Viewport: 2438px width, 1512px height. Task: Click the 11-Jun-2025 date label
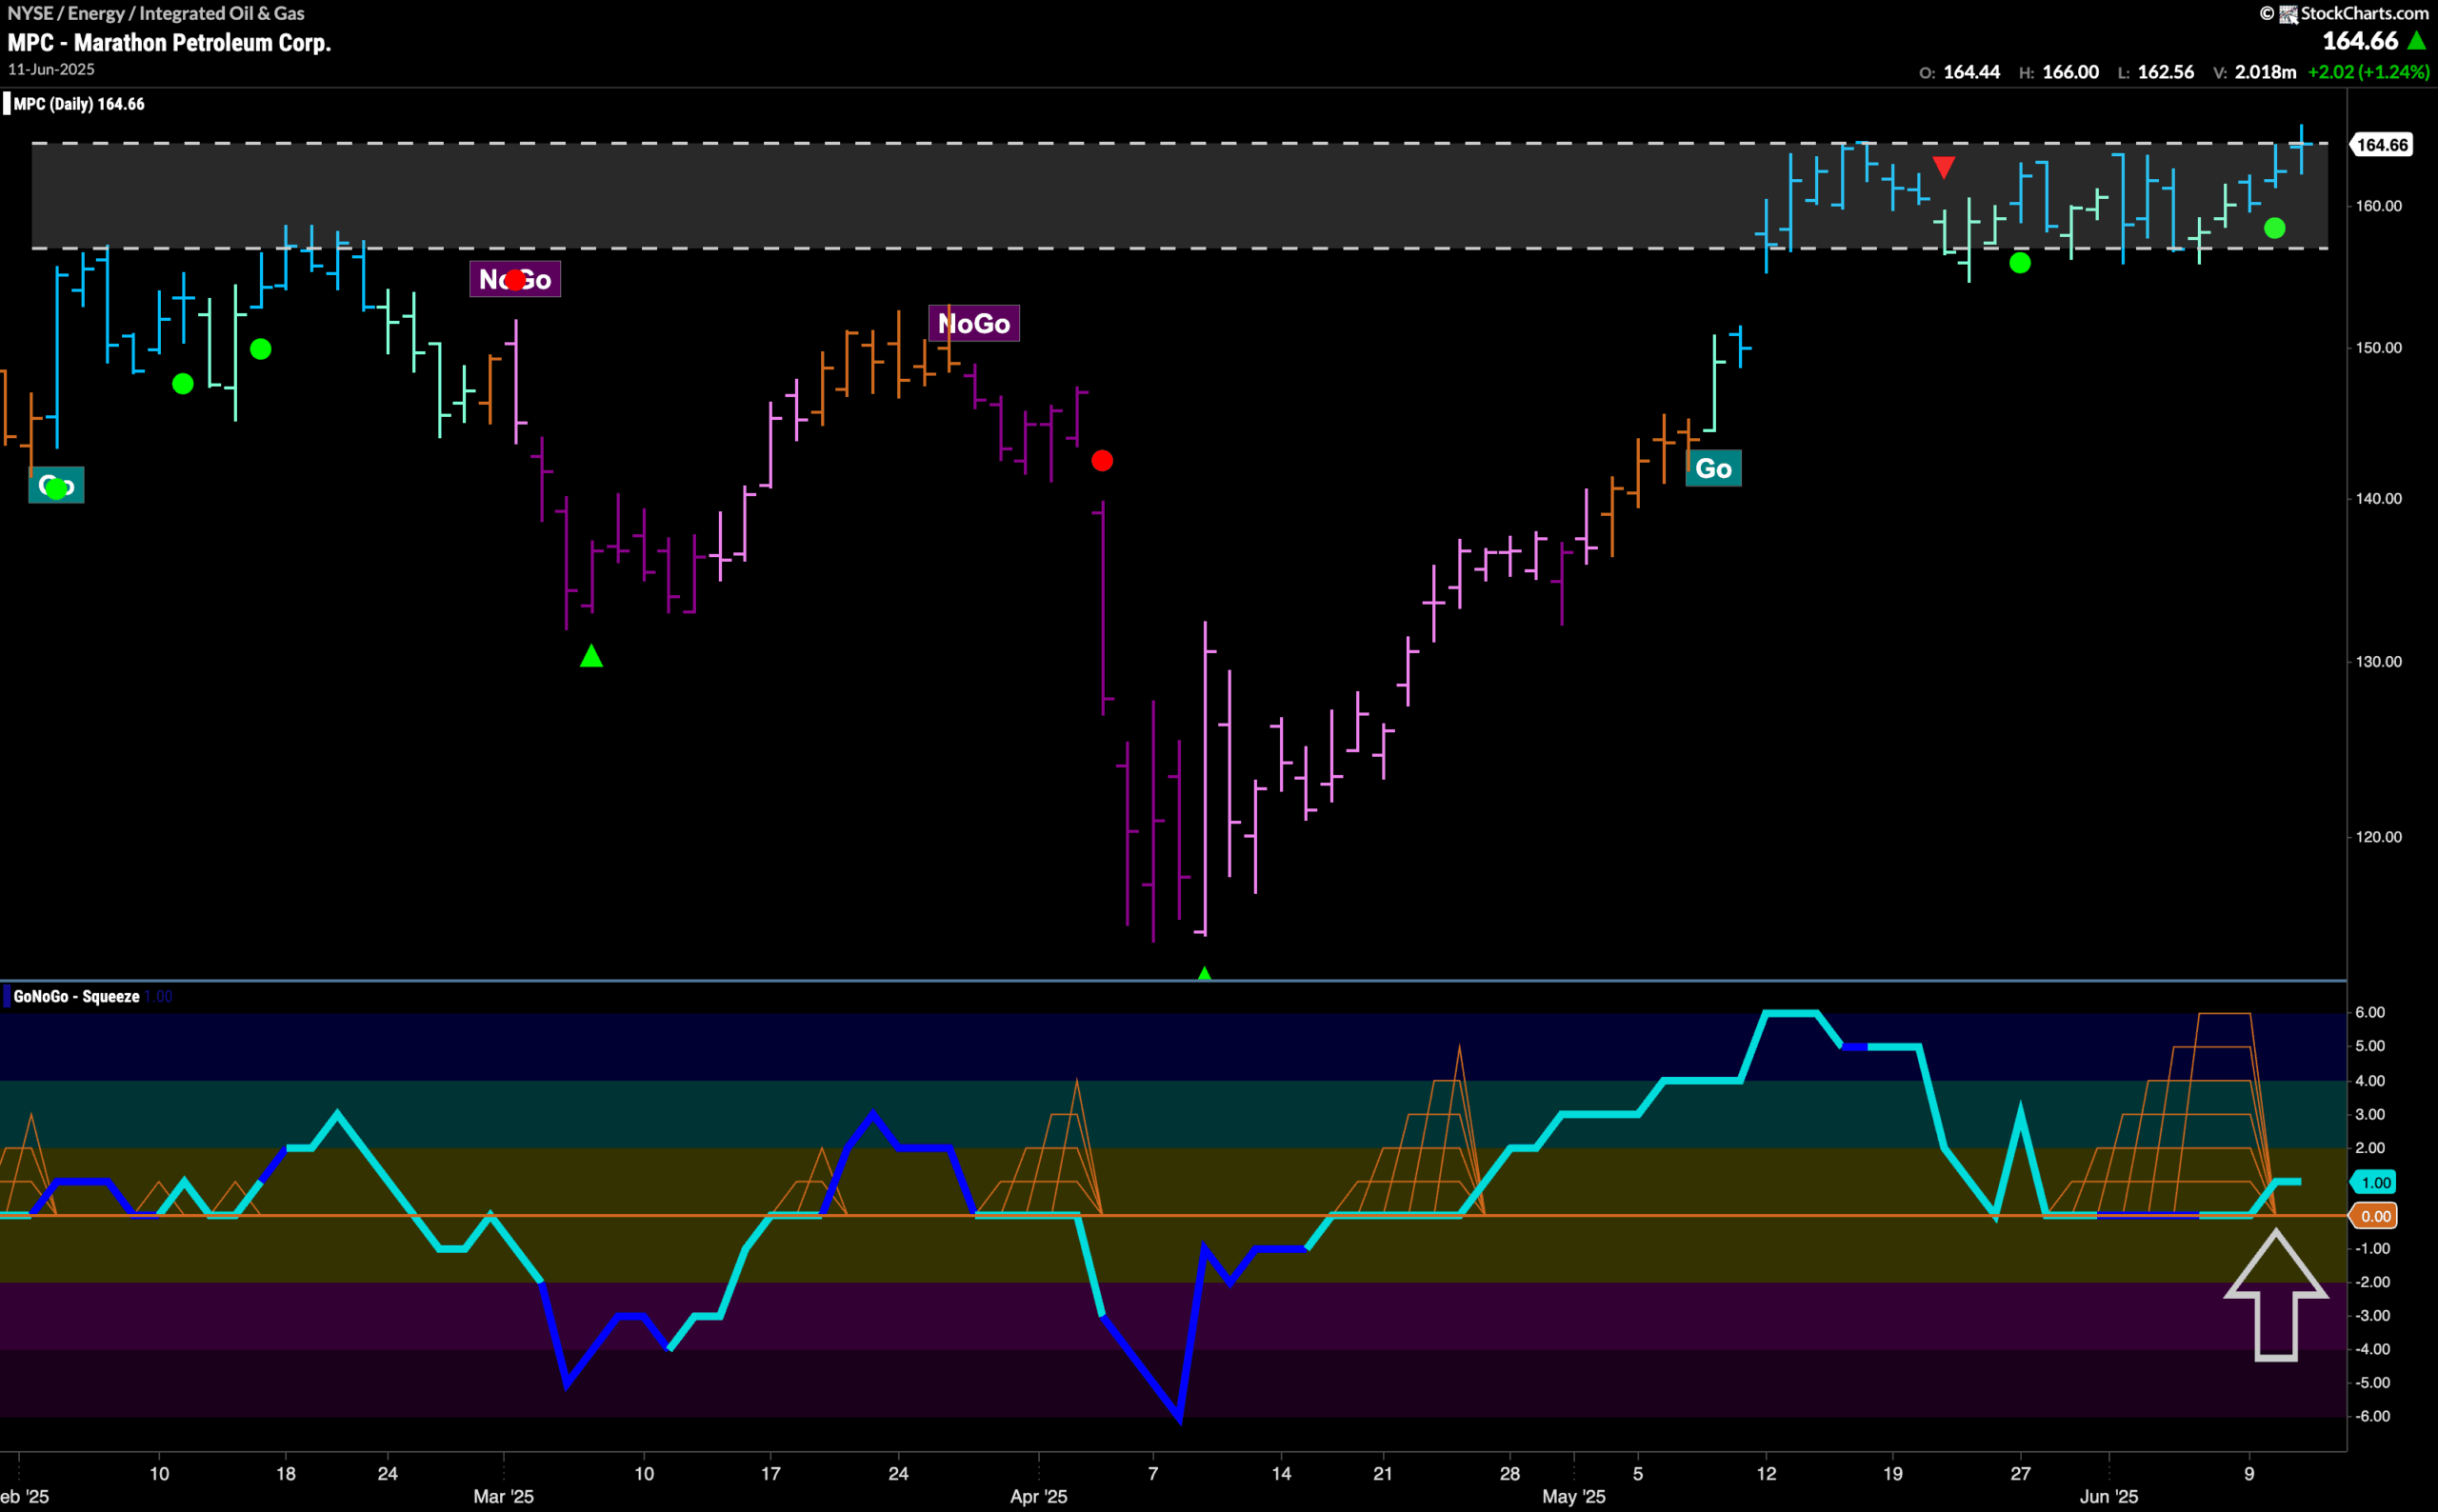[x=51, y=69]
